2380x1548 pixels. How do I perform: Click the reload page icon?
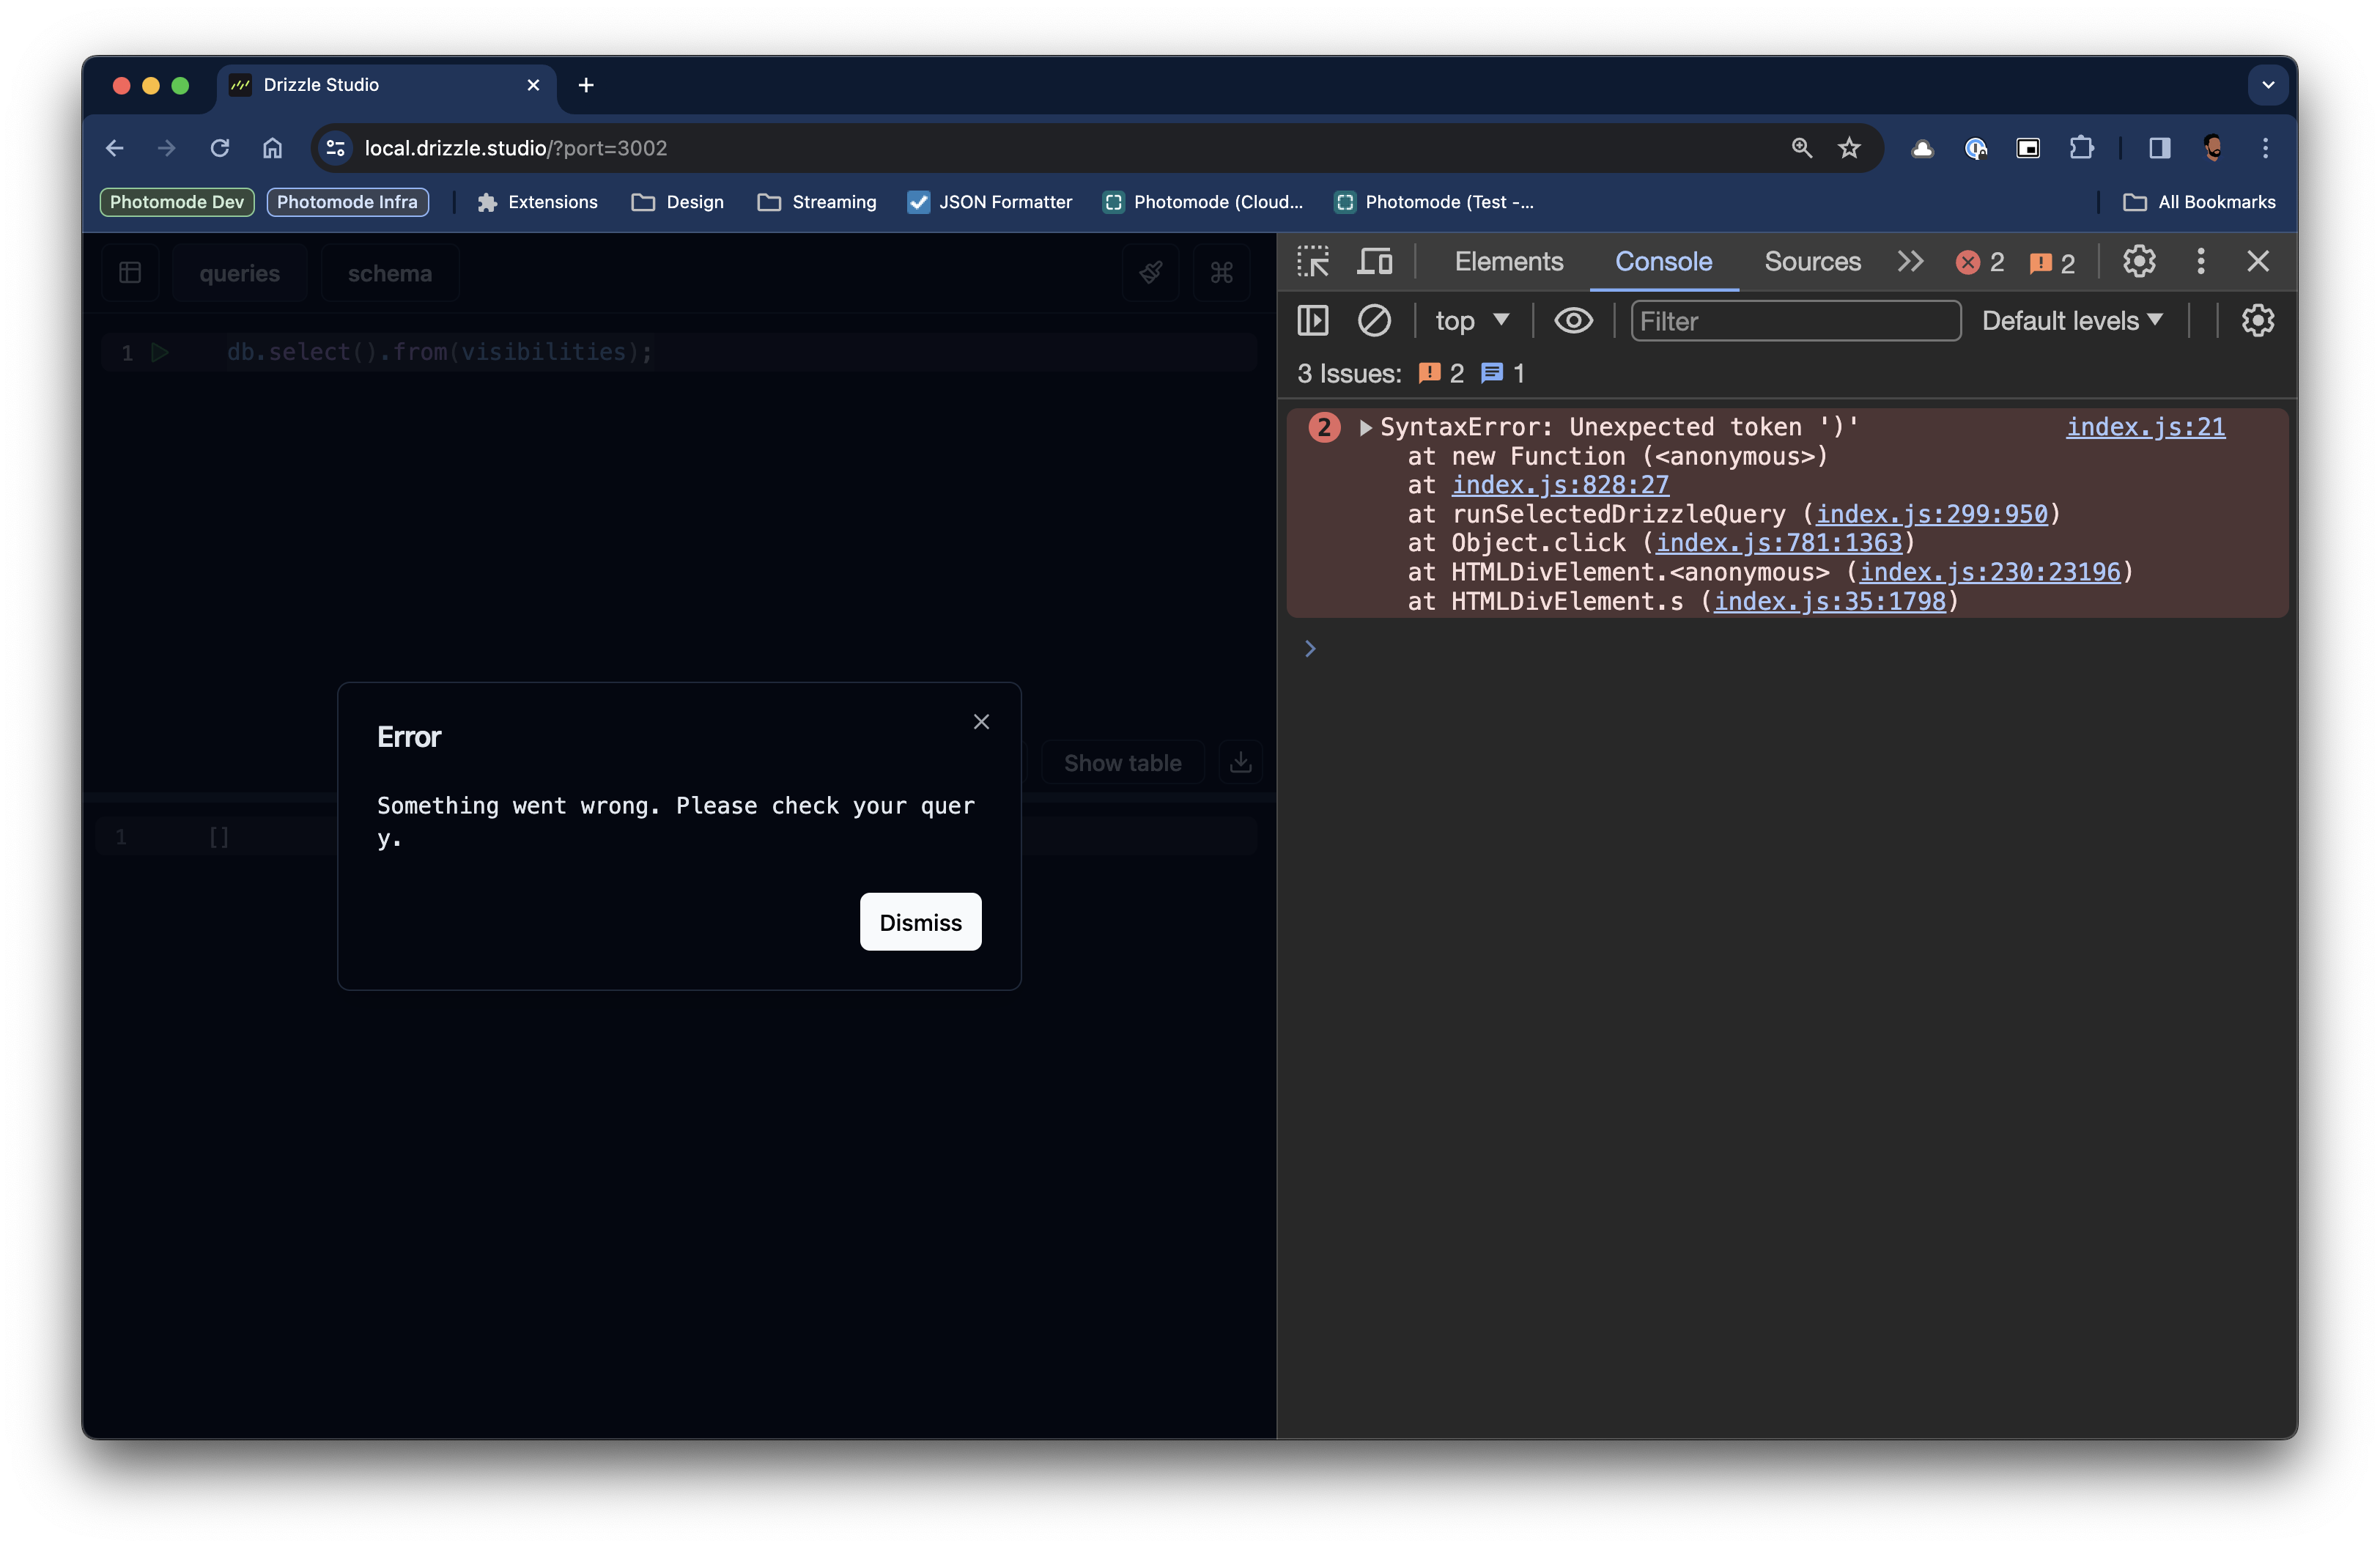click(220, 148)
